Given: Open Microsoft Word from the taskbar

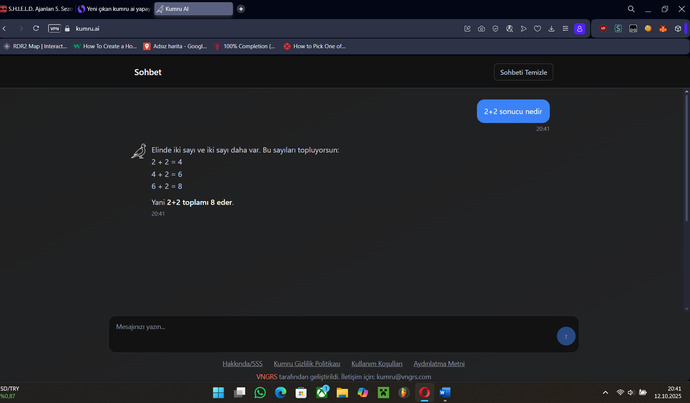Looking at the screenshot, I should [x=445, y=392].
